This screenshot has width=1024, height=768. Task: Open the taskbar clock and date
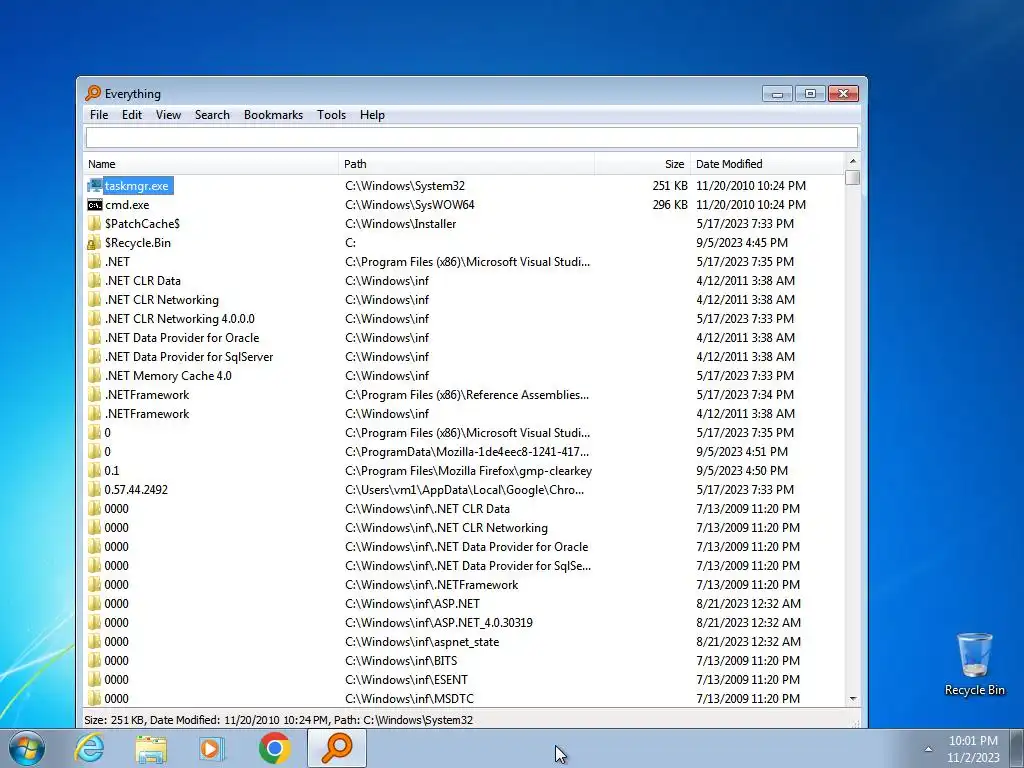coord(973,749)
